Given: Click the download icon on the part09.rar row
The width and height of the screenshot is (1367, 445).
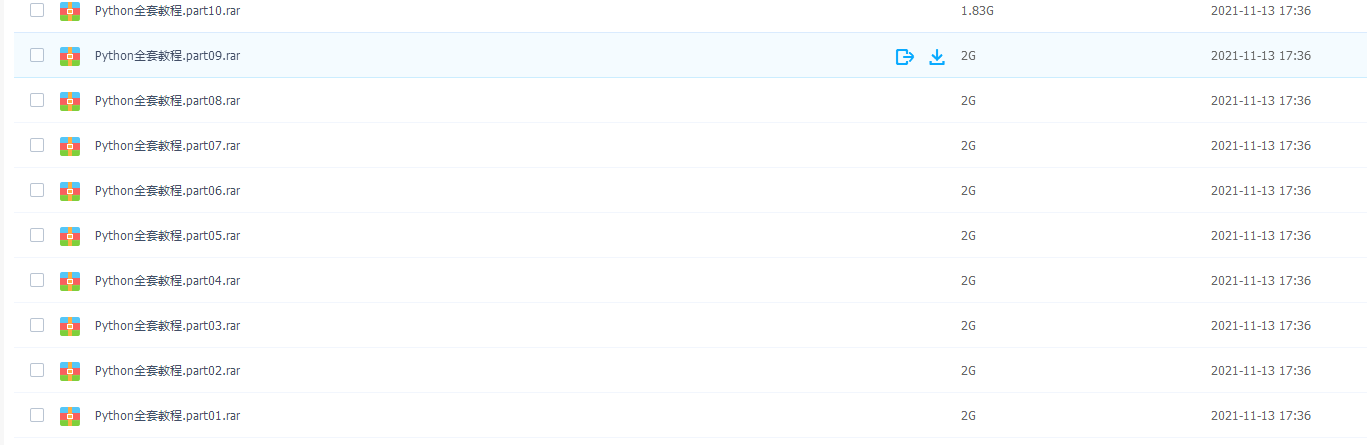Looking at the screenshot, I should point(937,56).
